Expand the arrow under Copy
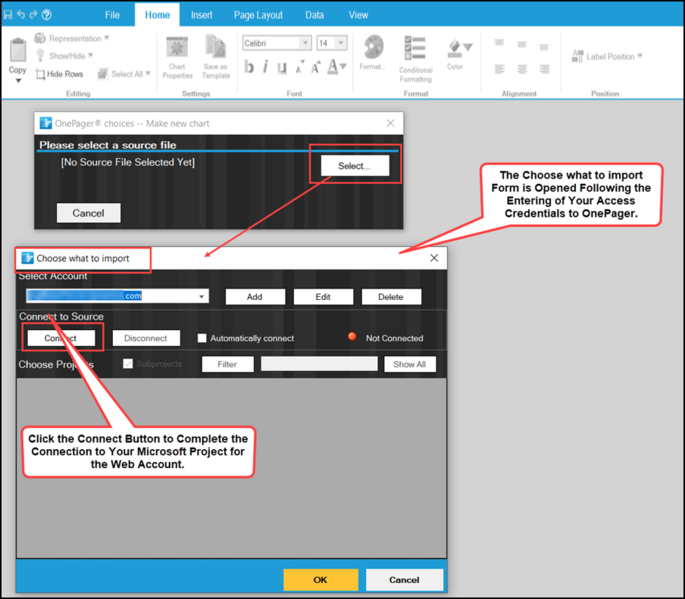This screenshot has width=685, height=599. point(18,81)
